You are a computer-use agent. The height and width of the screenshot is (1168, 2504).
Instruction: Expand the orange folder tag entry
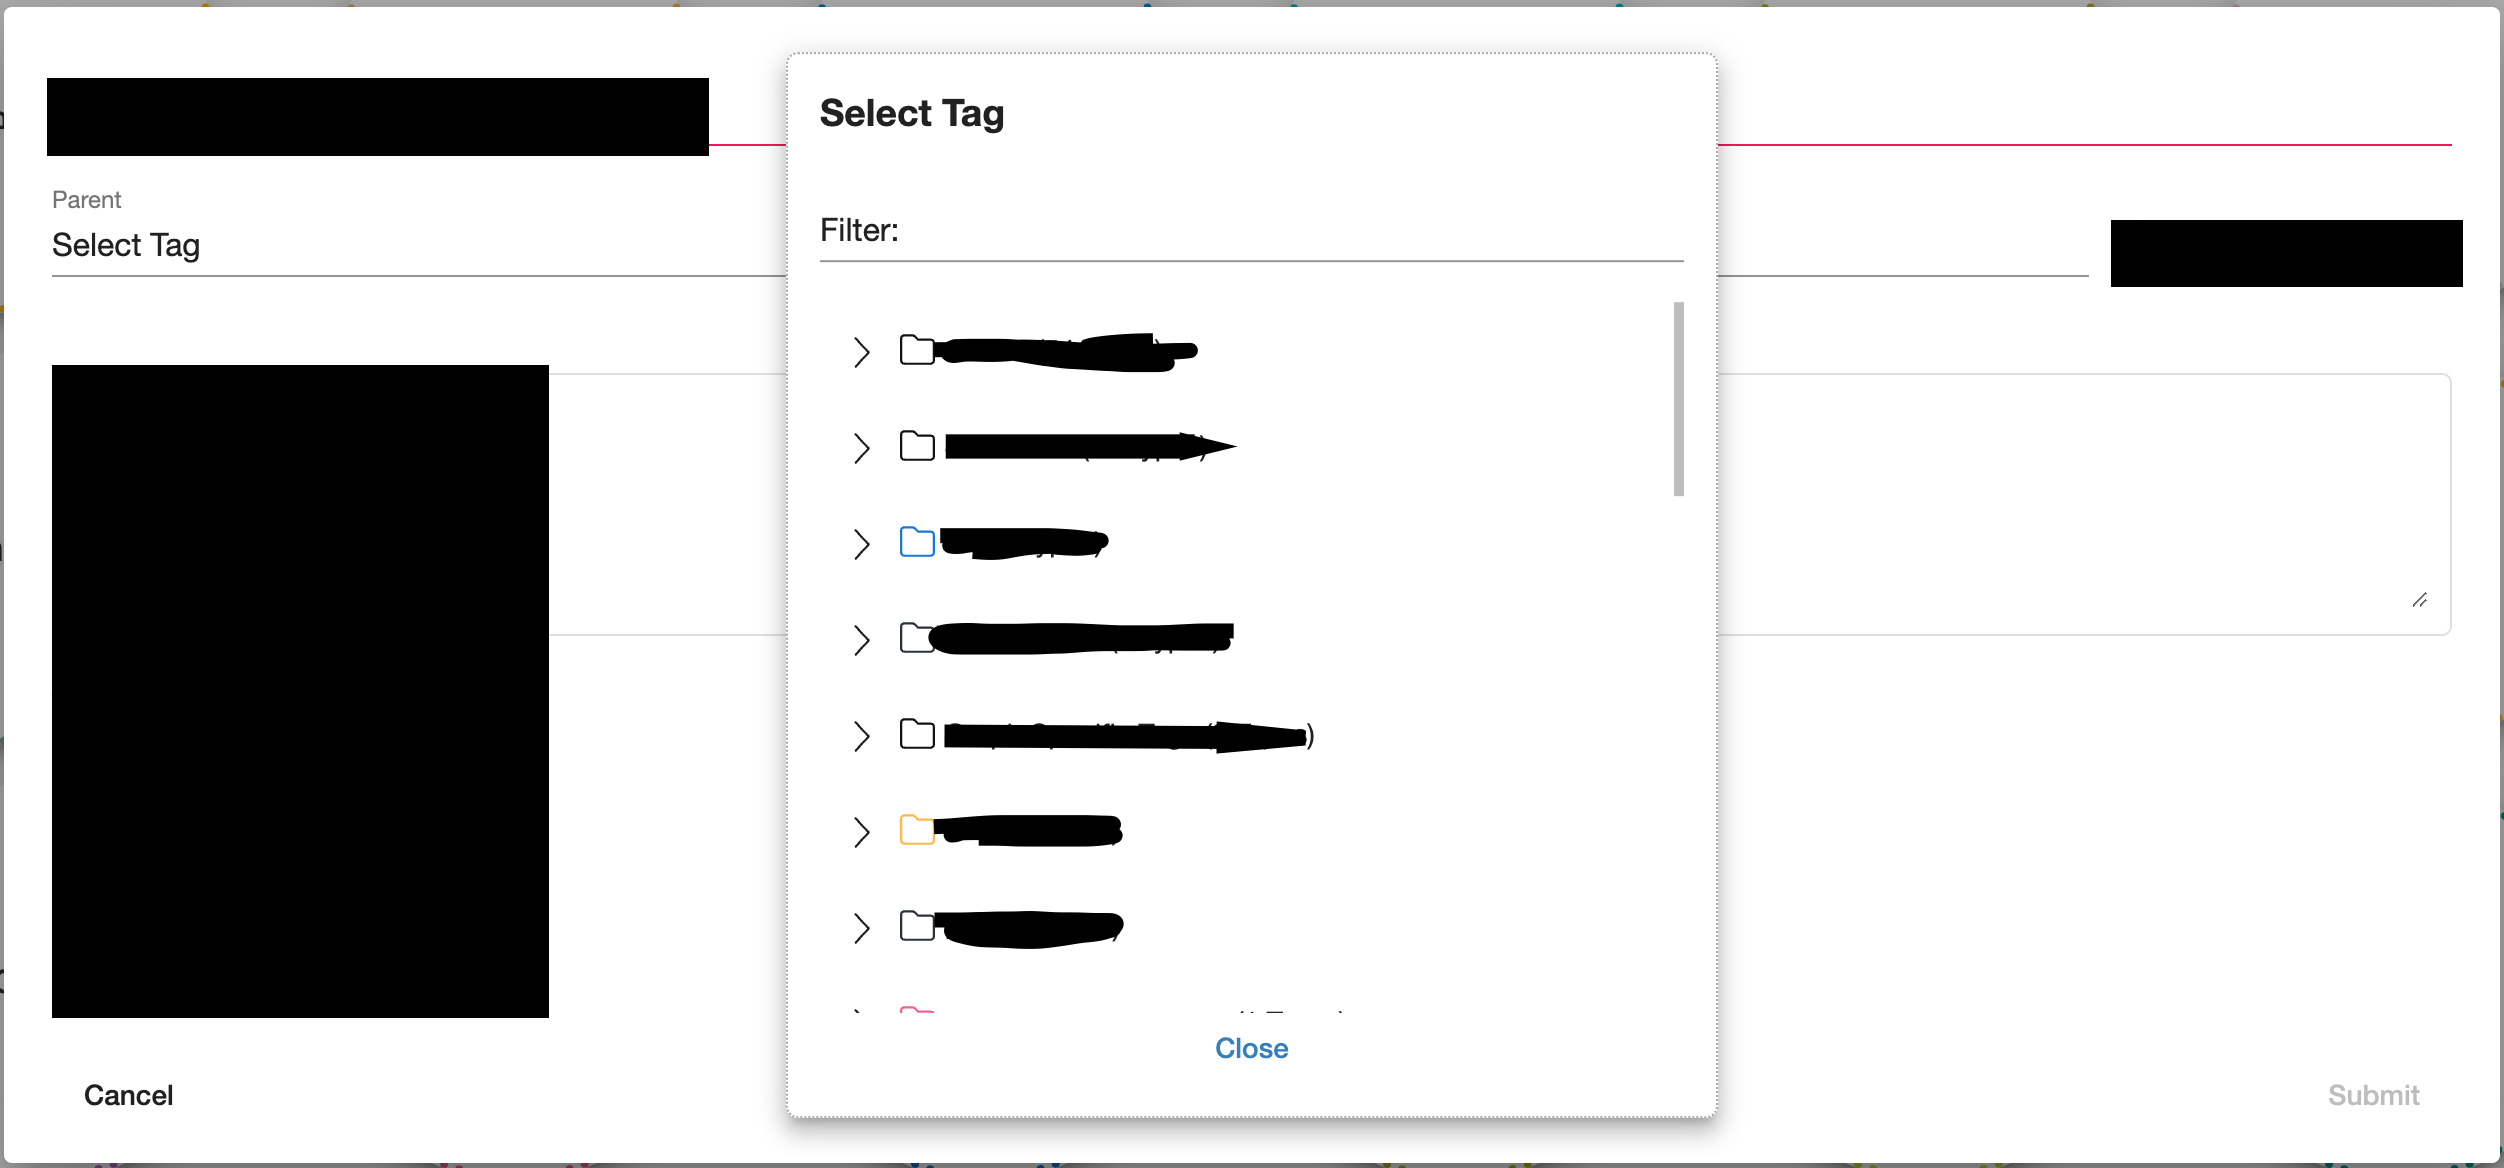pos(861,830)
